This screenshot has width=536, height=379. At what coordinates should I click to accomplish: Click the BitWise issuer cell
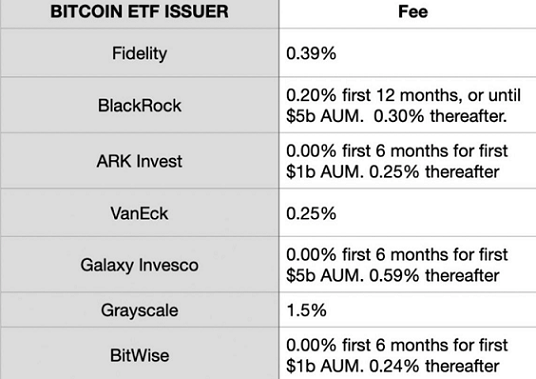(139, 354)
